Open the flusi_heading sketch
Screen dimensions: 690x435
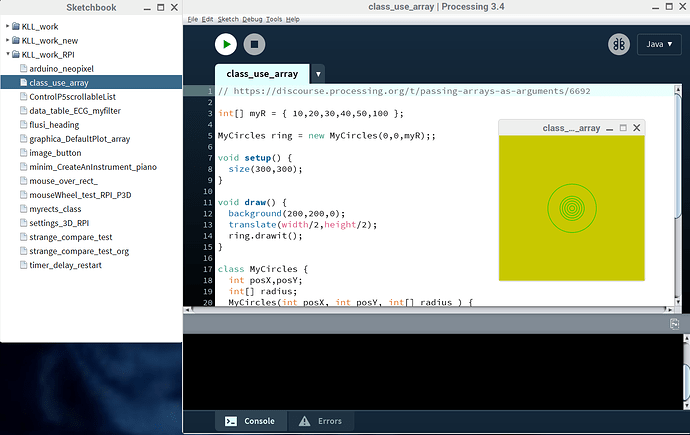[54, 124]
